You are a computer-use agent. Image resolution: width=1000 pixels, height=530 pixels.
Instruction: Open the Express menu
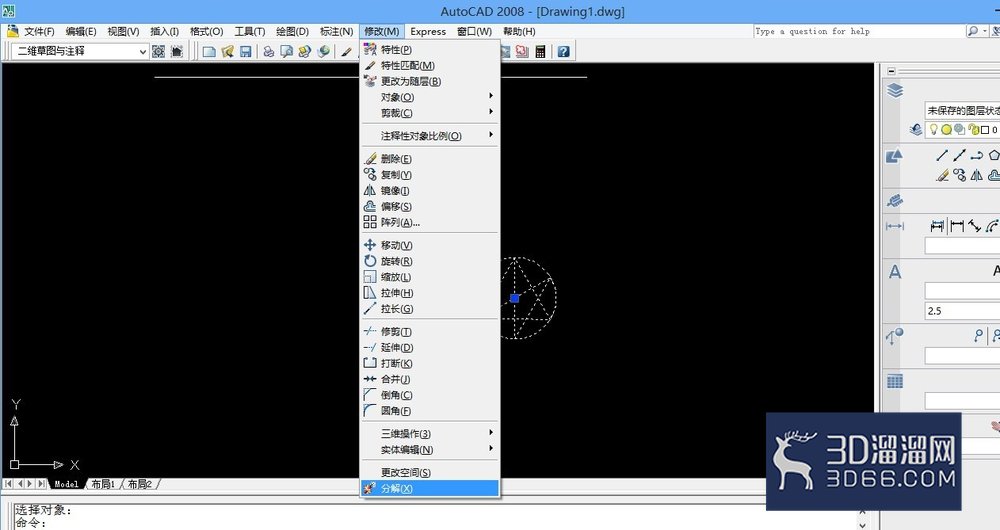point(428,31)
